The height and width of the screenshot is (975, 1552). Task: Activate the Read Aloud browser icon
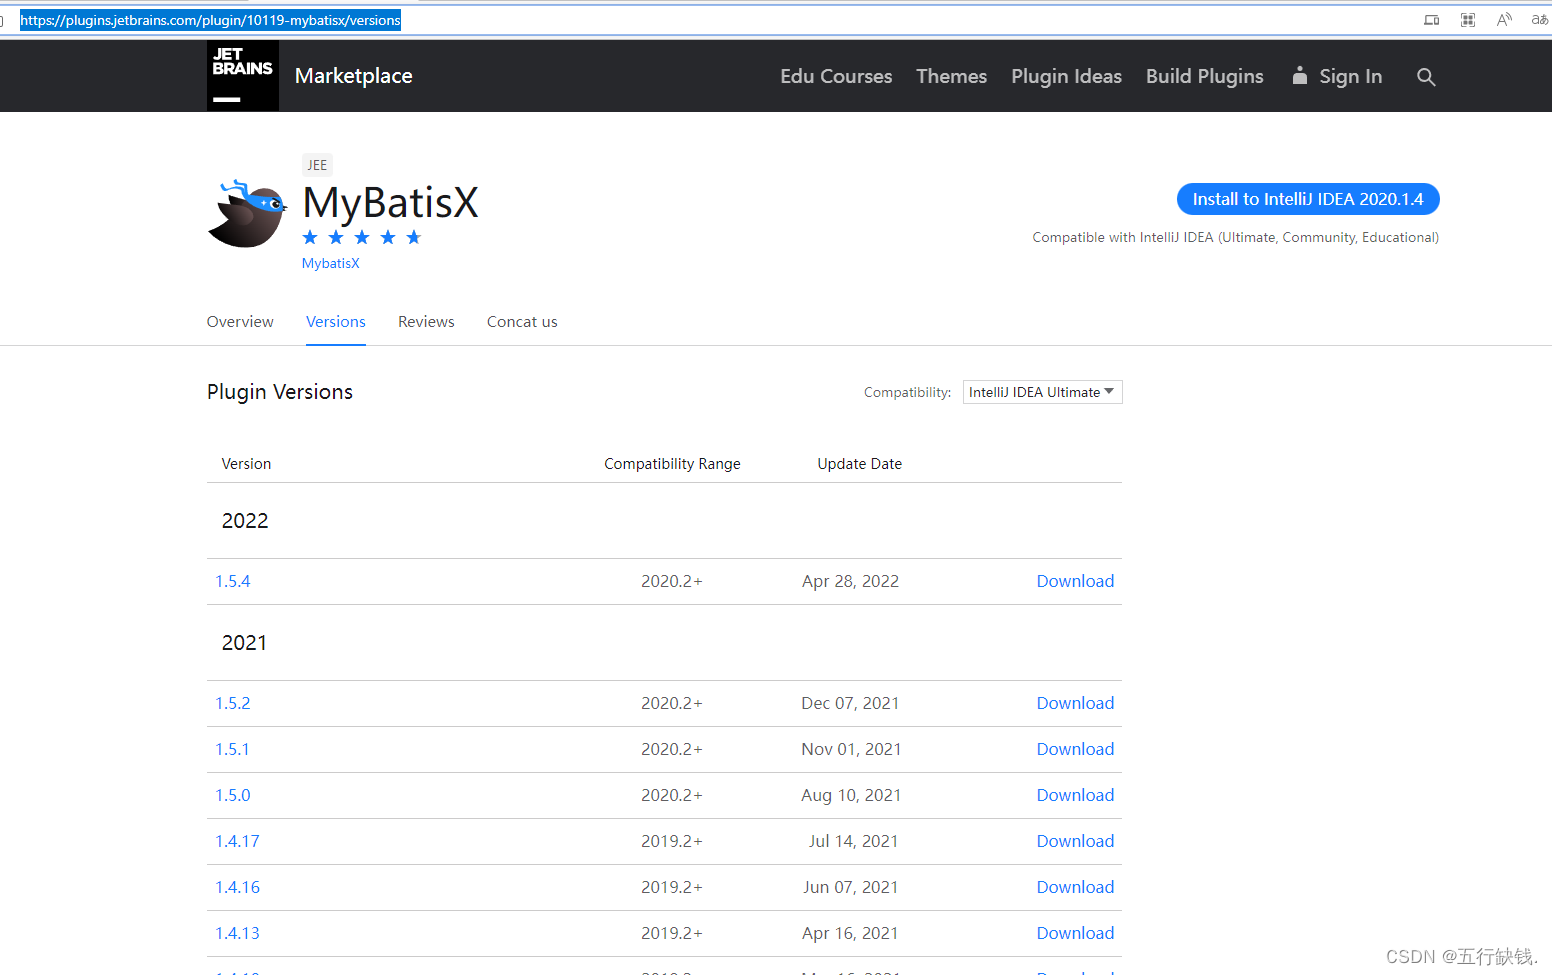tap(1503, 19)
